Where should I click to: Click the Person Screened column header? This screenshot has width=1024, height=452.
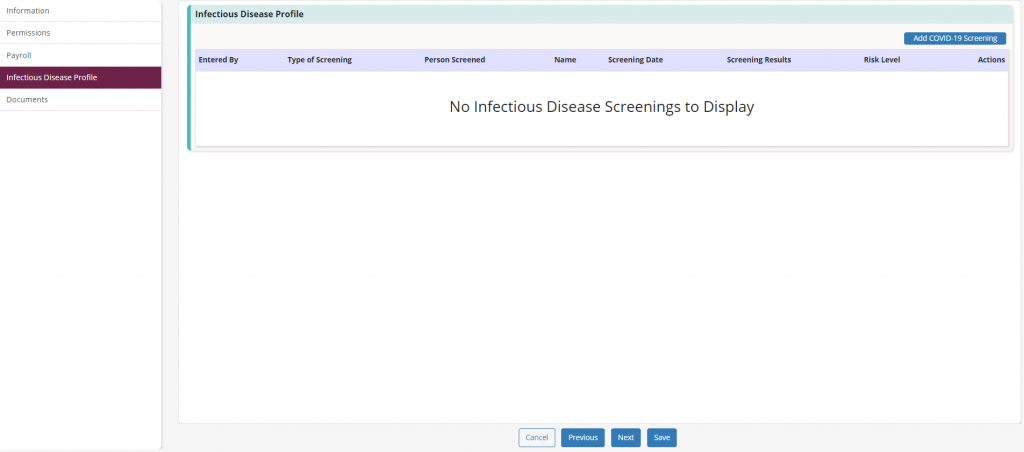pyautogui.click(x=455, y=60)
